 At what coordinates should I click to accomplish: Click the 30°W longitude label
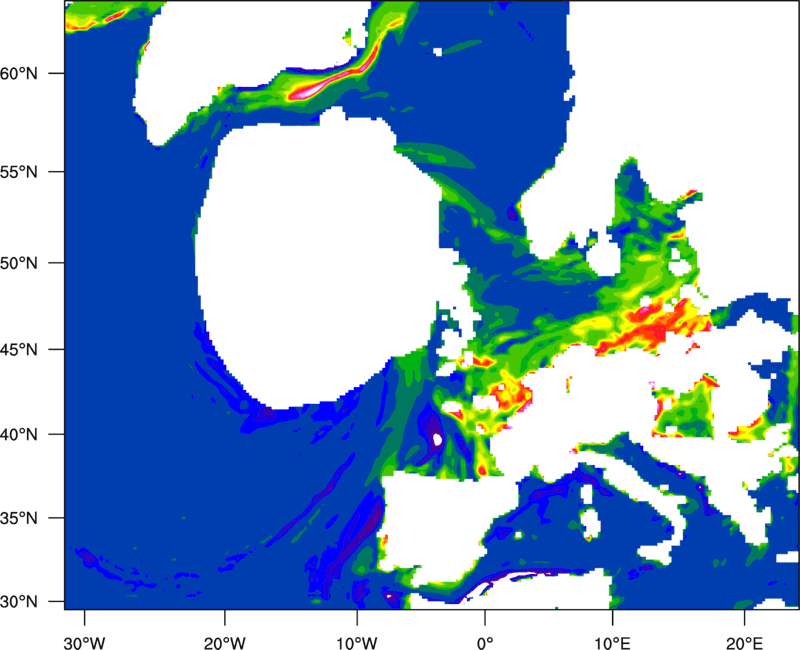coord(85,642)
